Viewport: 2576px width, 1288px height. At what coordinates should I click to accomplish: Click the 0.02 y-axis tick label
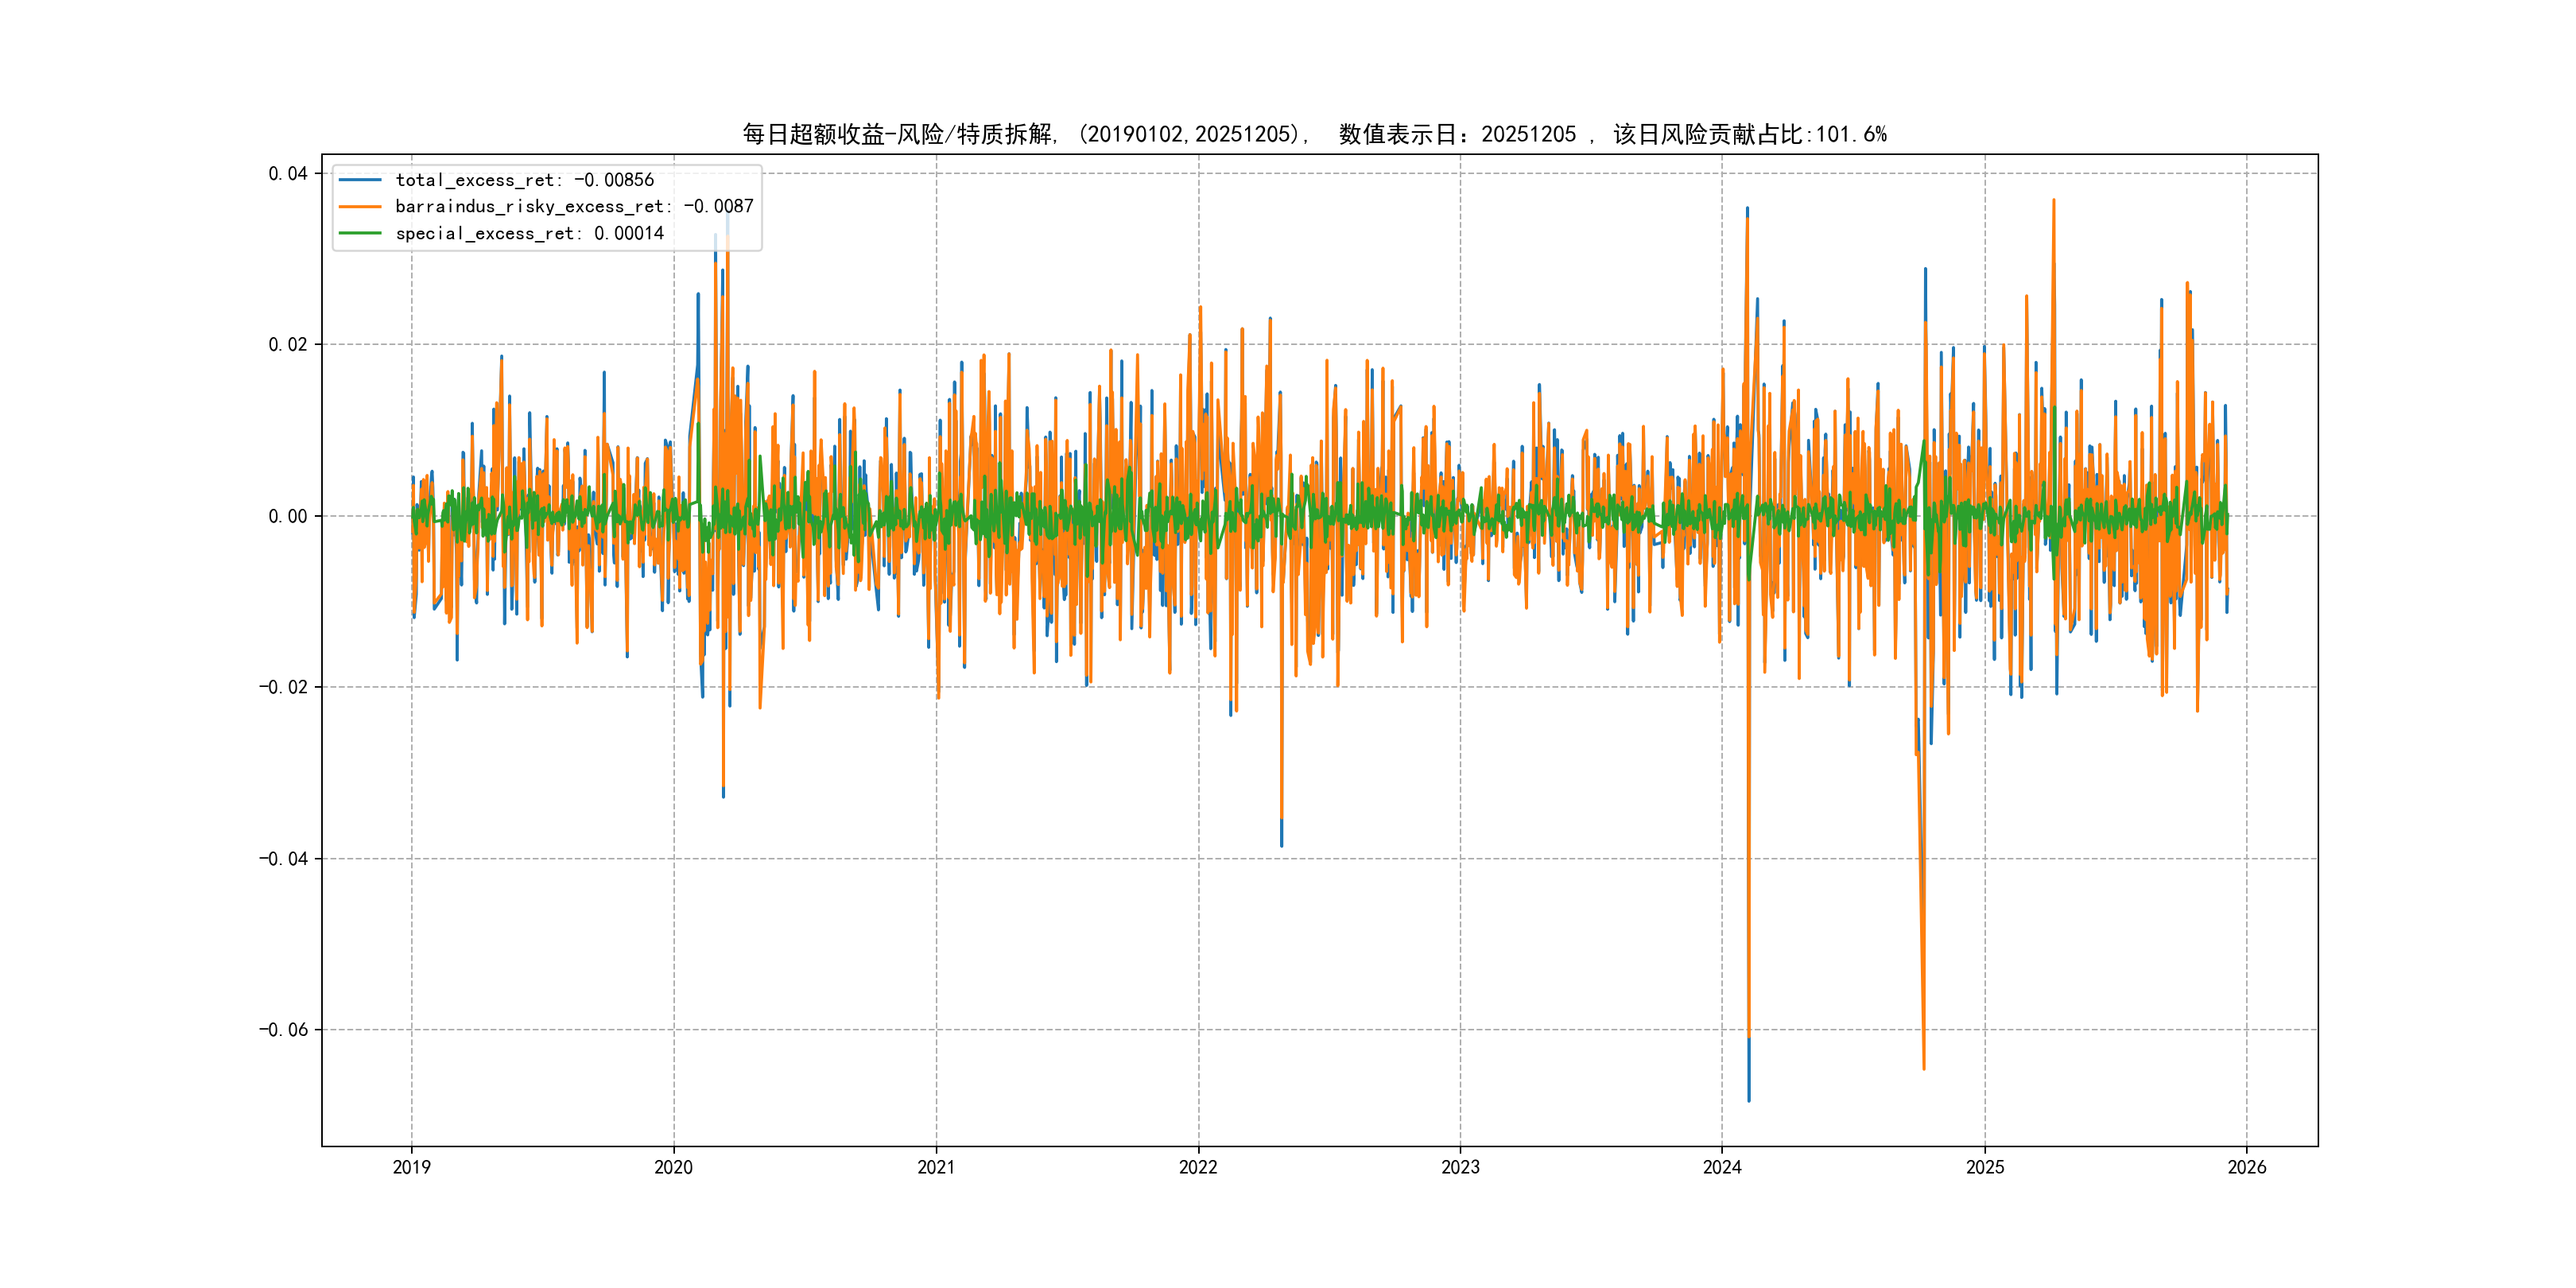coord(287,345)
